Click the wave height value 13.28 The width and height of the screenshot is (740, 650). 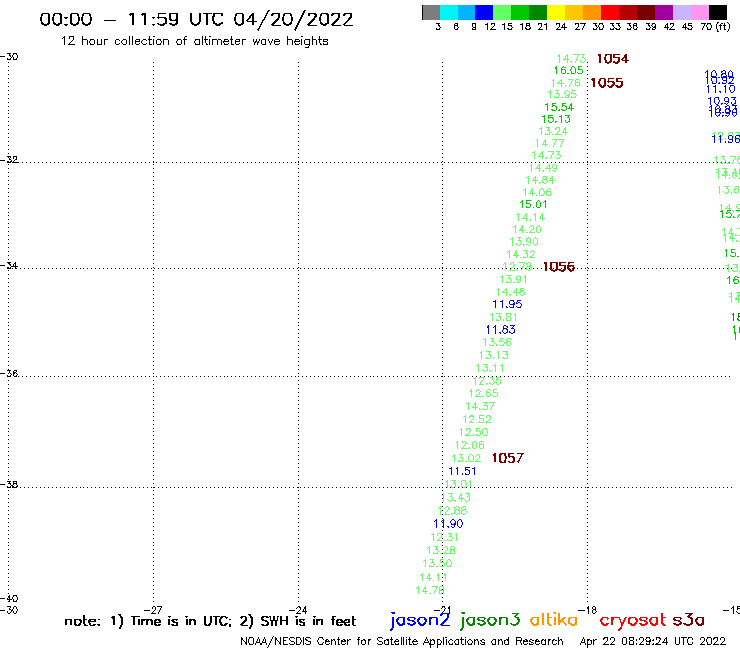tap(441, 550)
